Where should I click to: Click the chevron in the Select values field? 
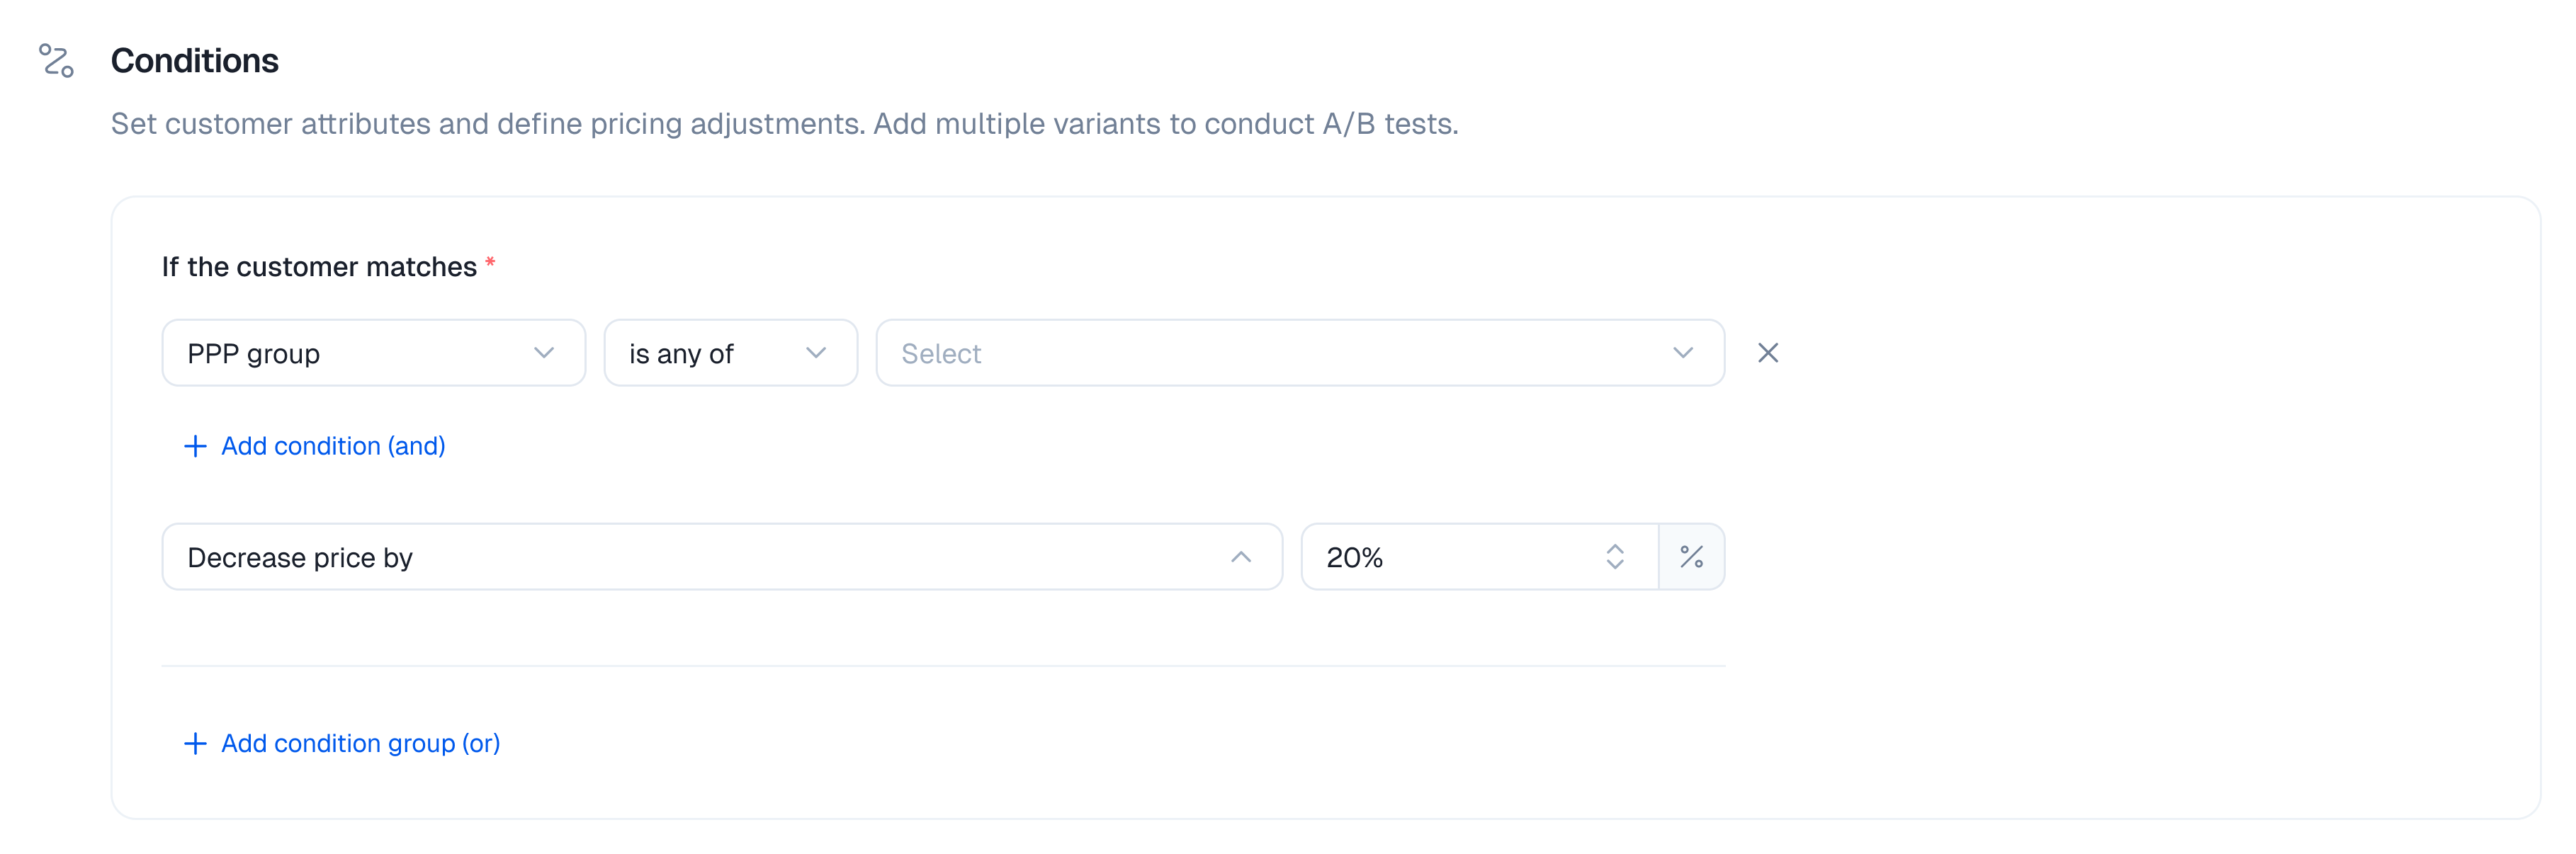point(1682,353)
